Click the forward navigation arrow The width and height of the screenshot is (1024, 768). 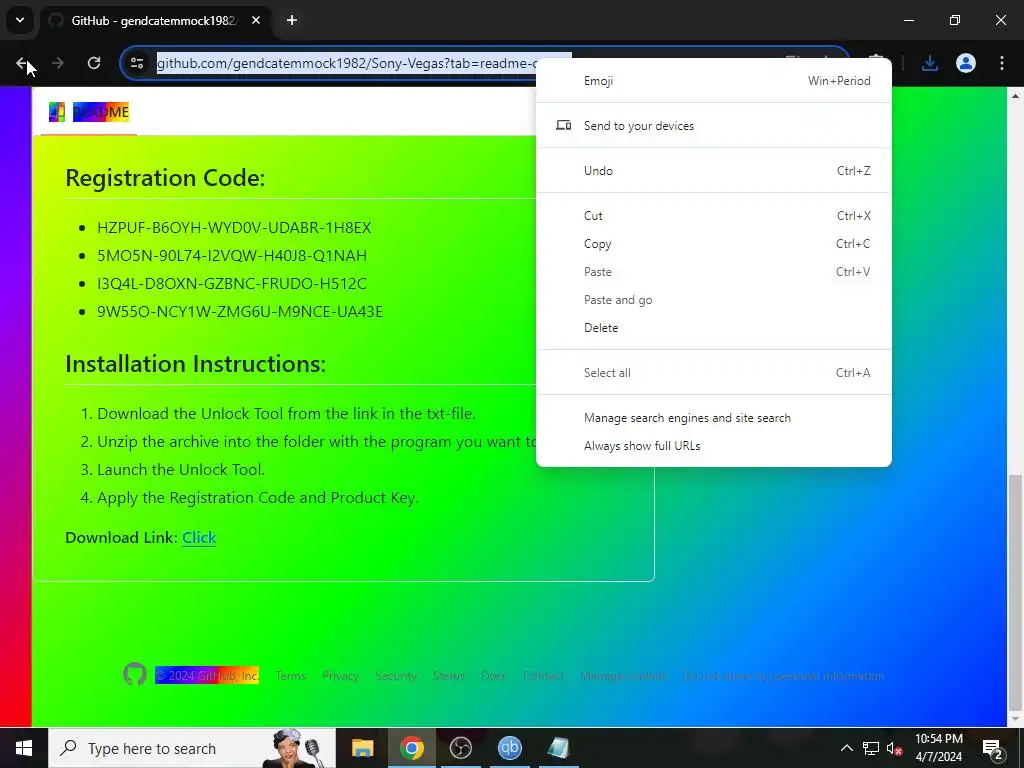(x=58, y=63)
